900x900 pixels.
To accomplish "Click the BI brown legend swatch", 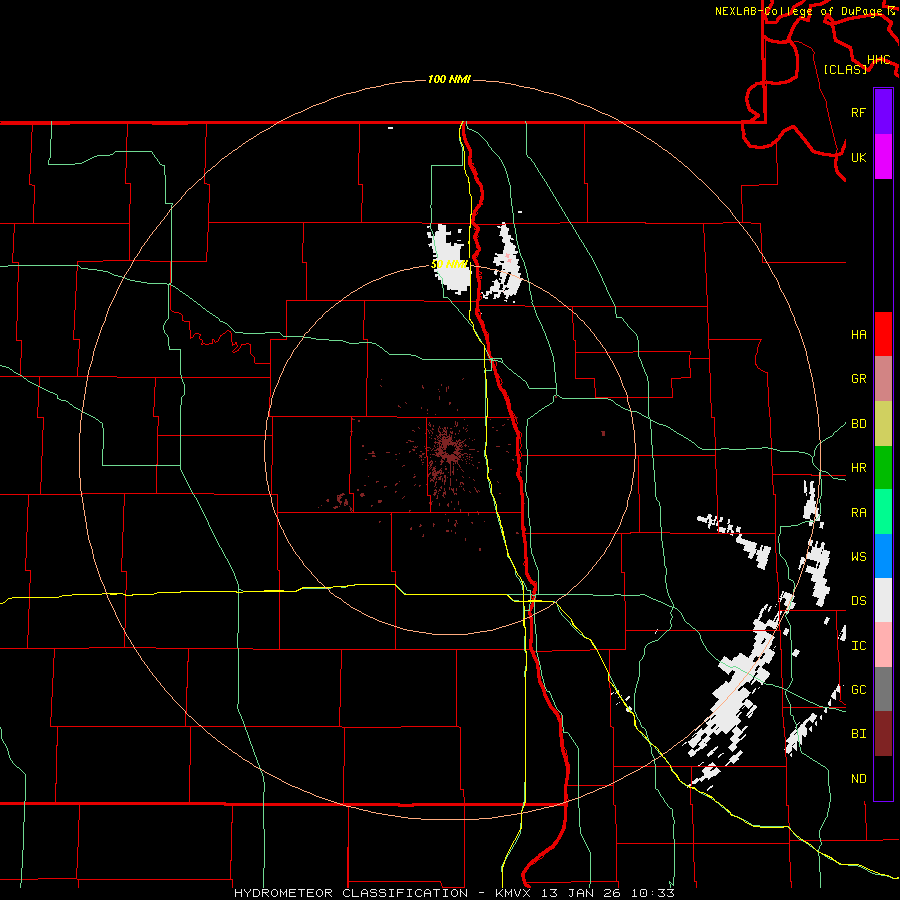I will [883, 734].
